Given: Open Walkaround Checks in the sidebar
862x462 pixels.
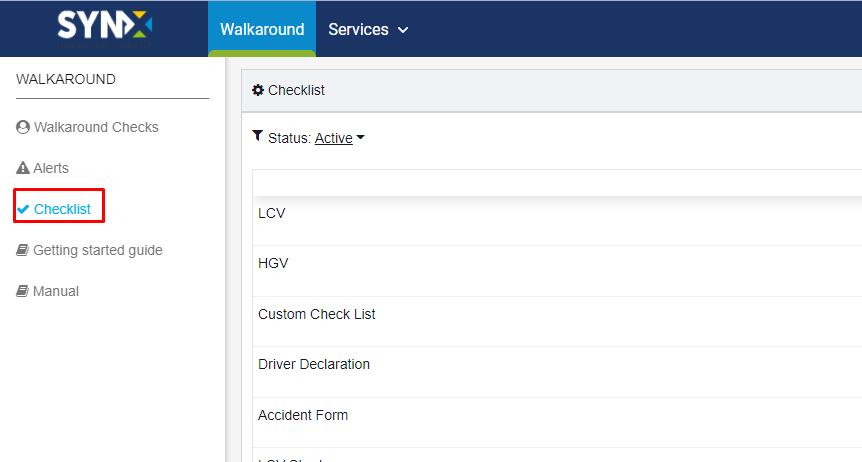Looking at the screenshot, I should [96, 127].
